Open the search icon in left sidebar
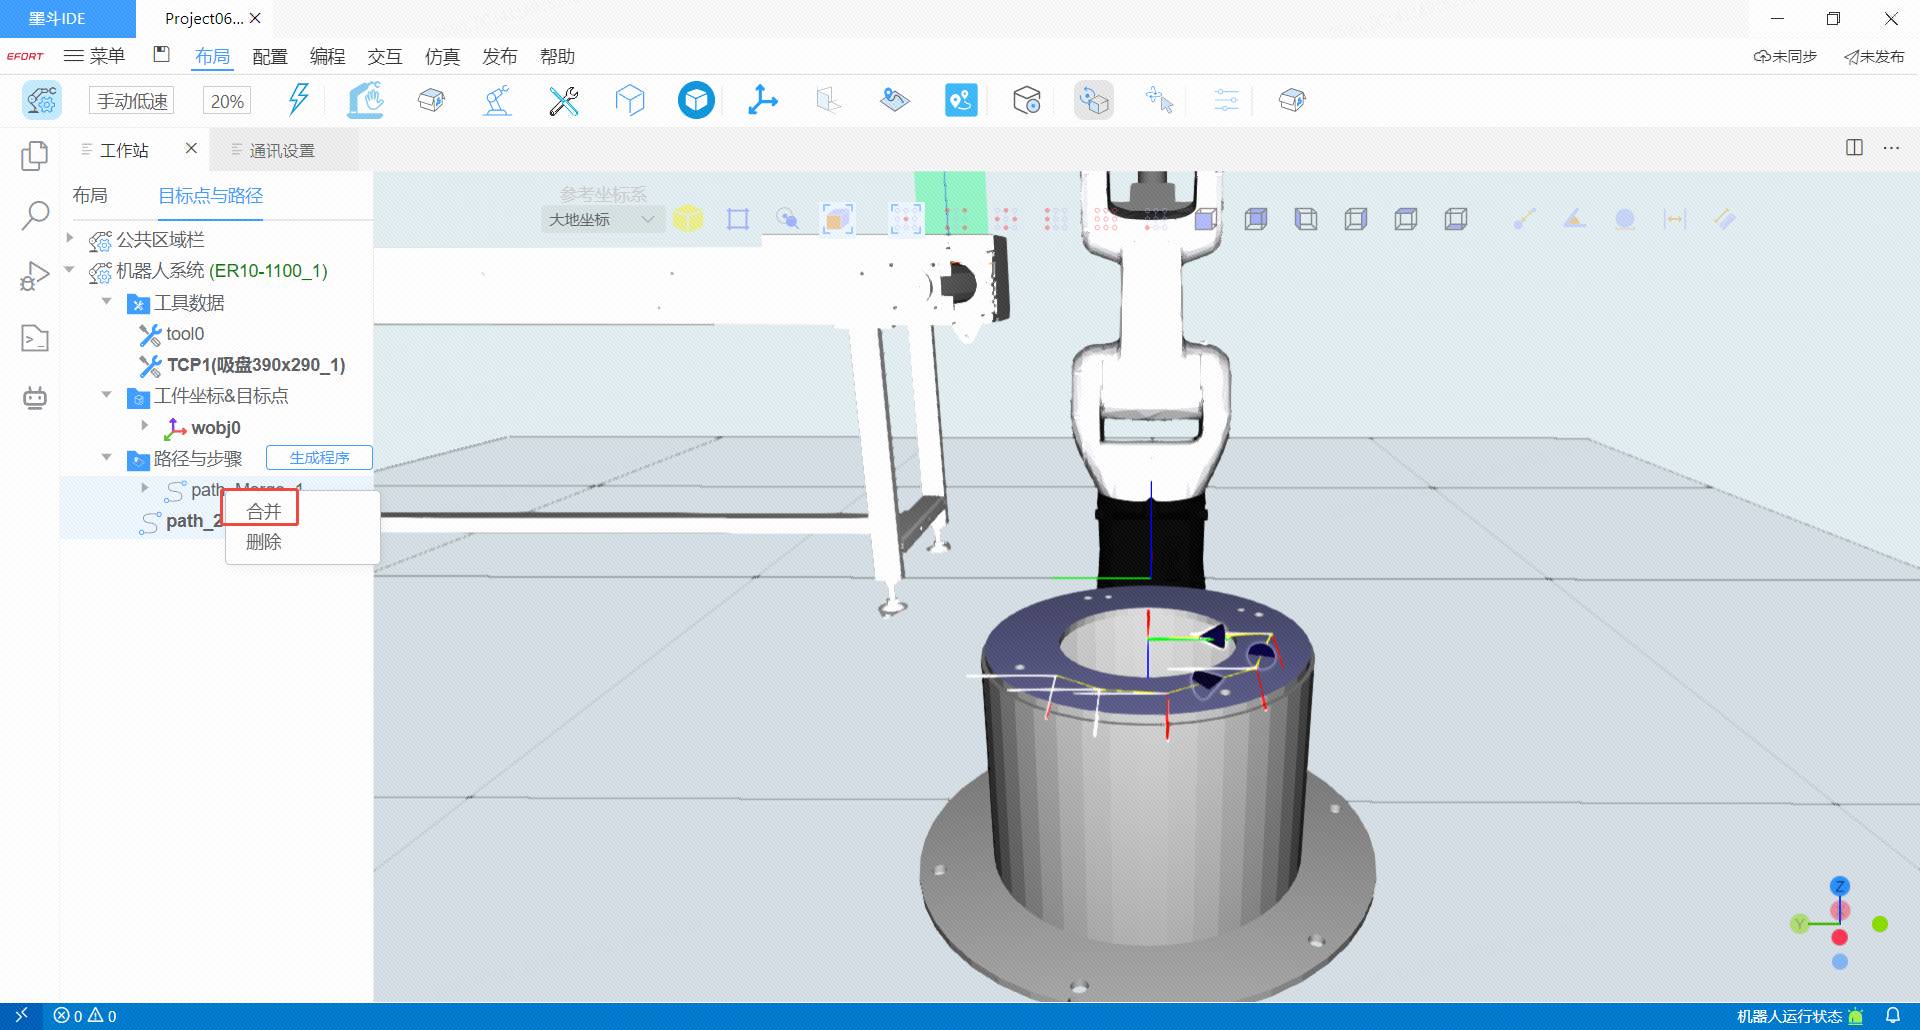 pyautogui.click(x=35, y=215)
